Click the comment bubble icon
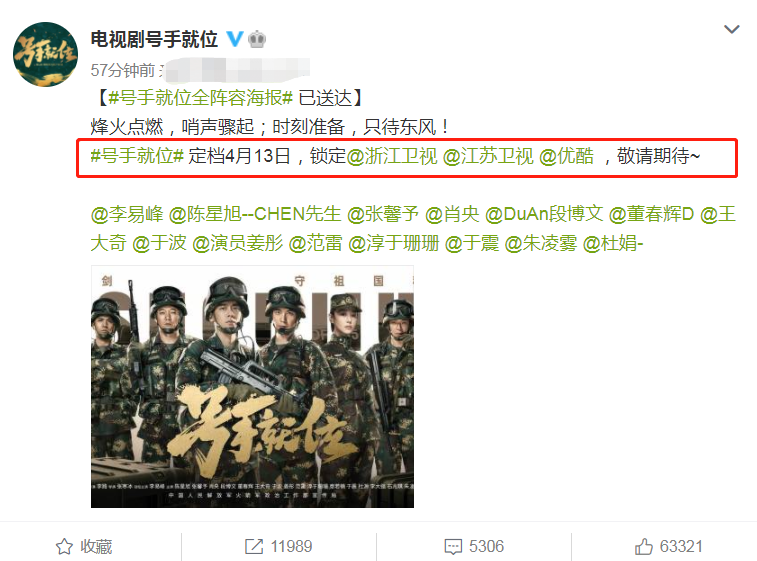The image size is (757, 561). [453, 547]
